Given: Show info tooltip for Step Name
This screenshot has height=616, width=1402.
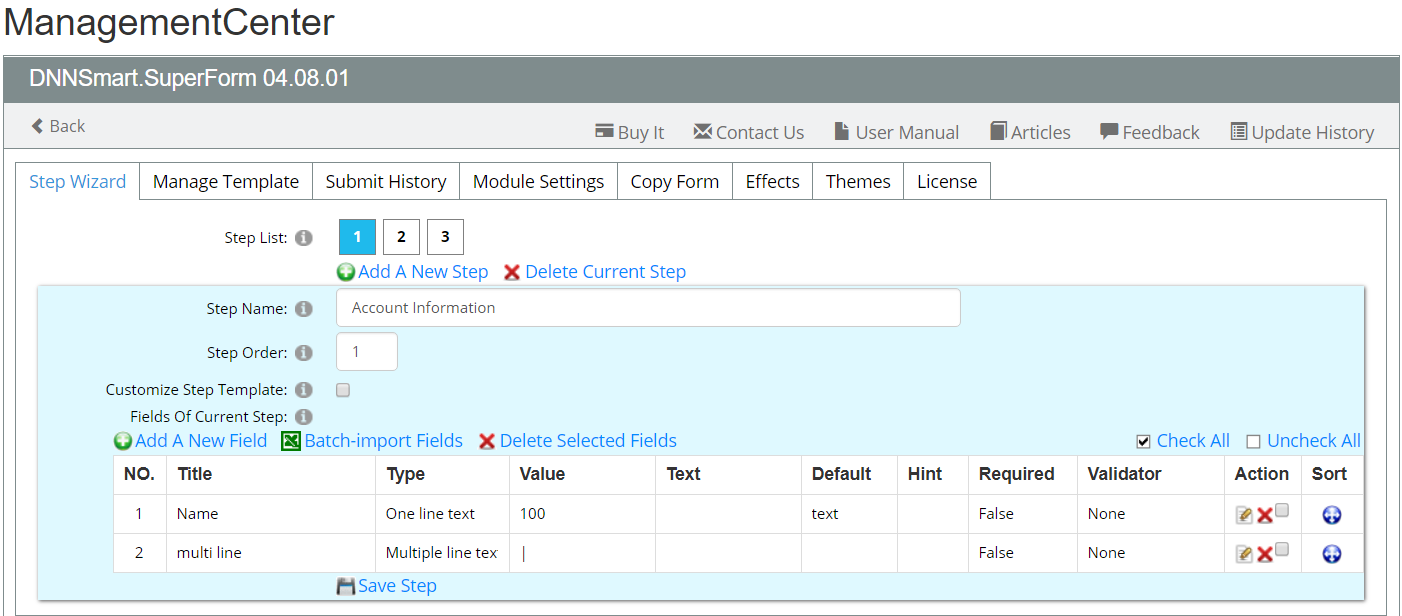Looking at the screenshot, I should (x=304, y=309).
